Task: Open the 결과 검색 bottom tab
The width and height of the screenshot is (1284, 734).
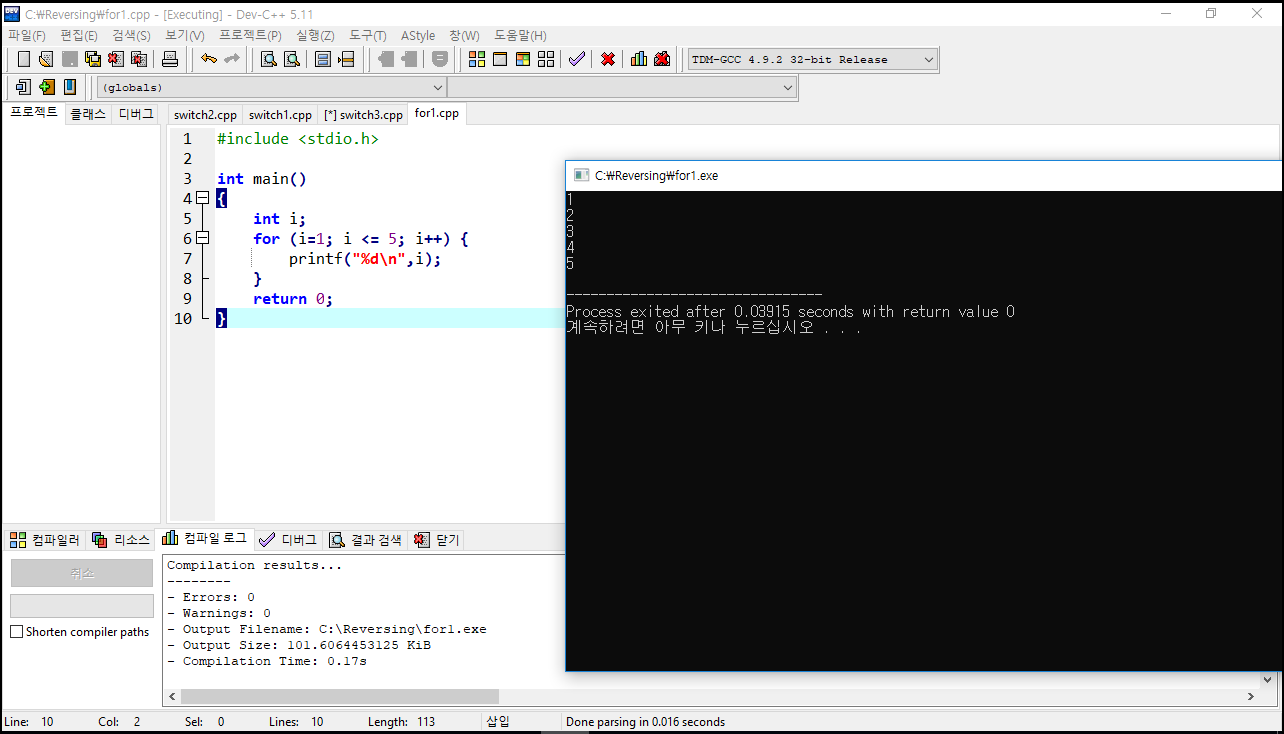Action: (x=366, y=540)
